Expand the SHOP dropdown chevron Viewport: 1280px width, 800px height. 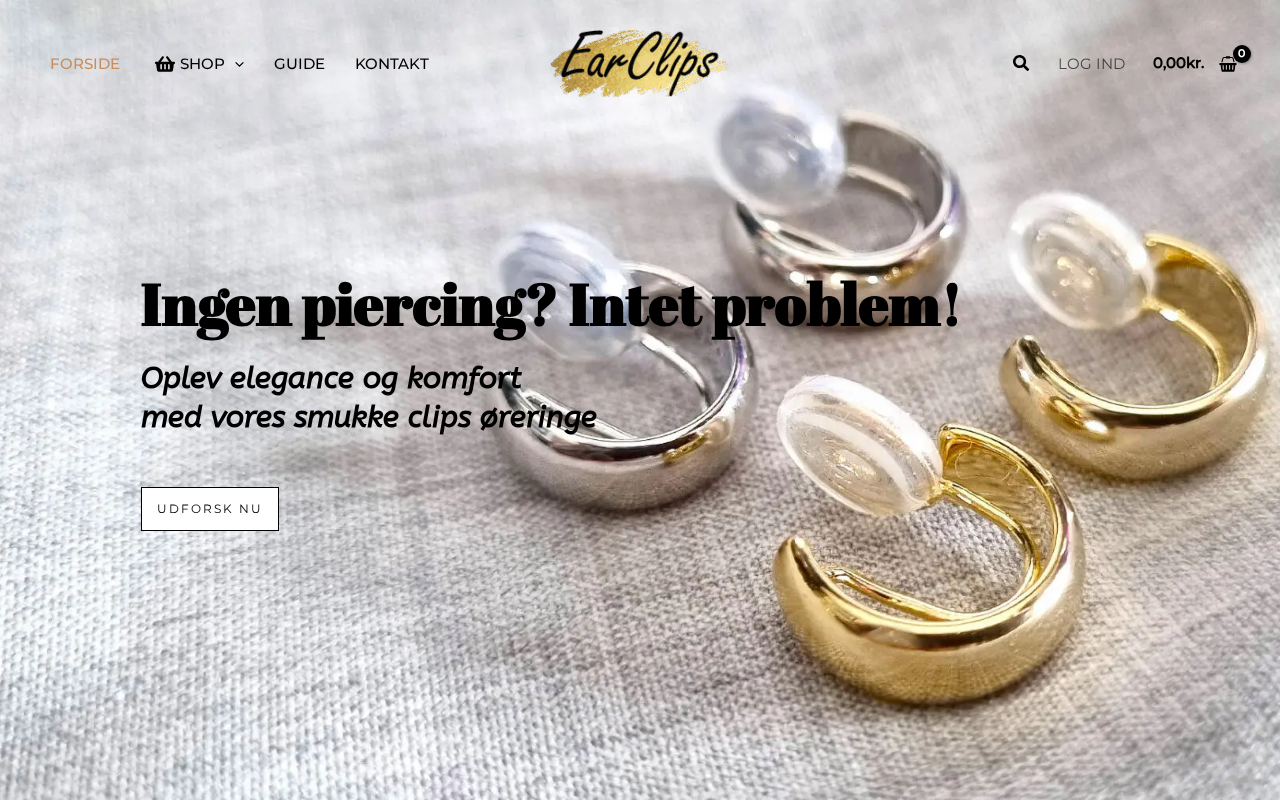pos(239,64)
